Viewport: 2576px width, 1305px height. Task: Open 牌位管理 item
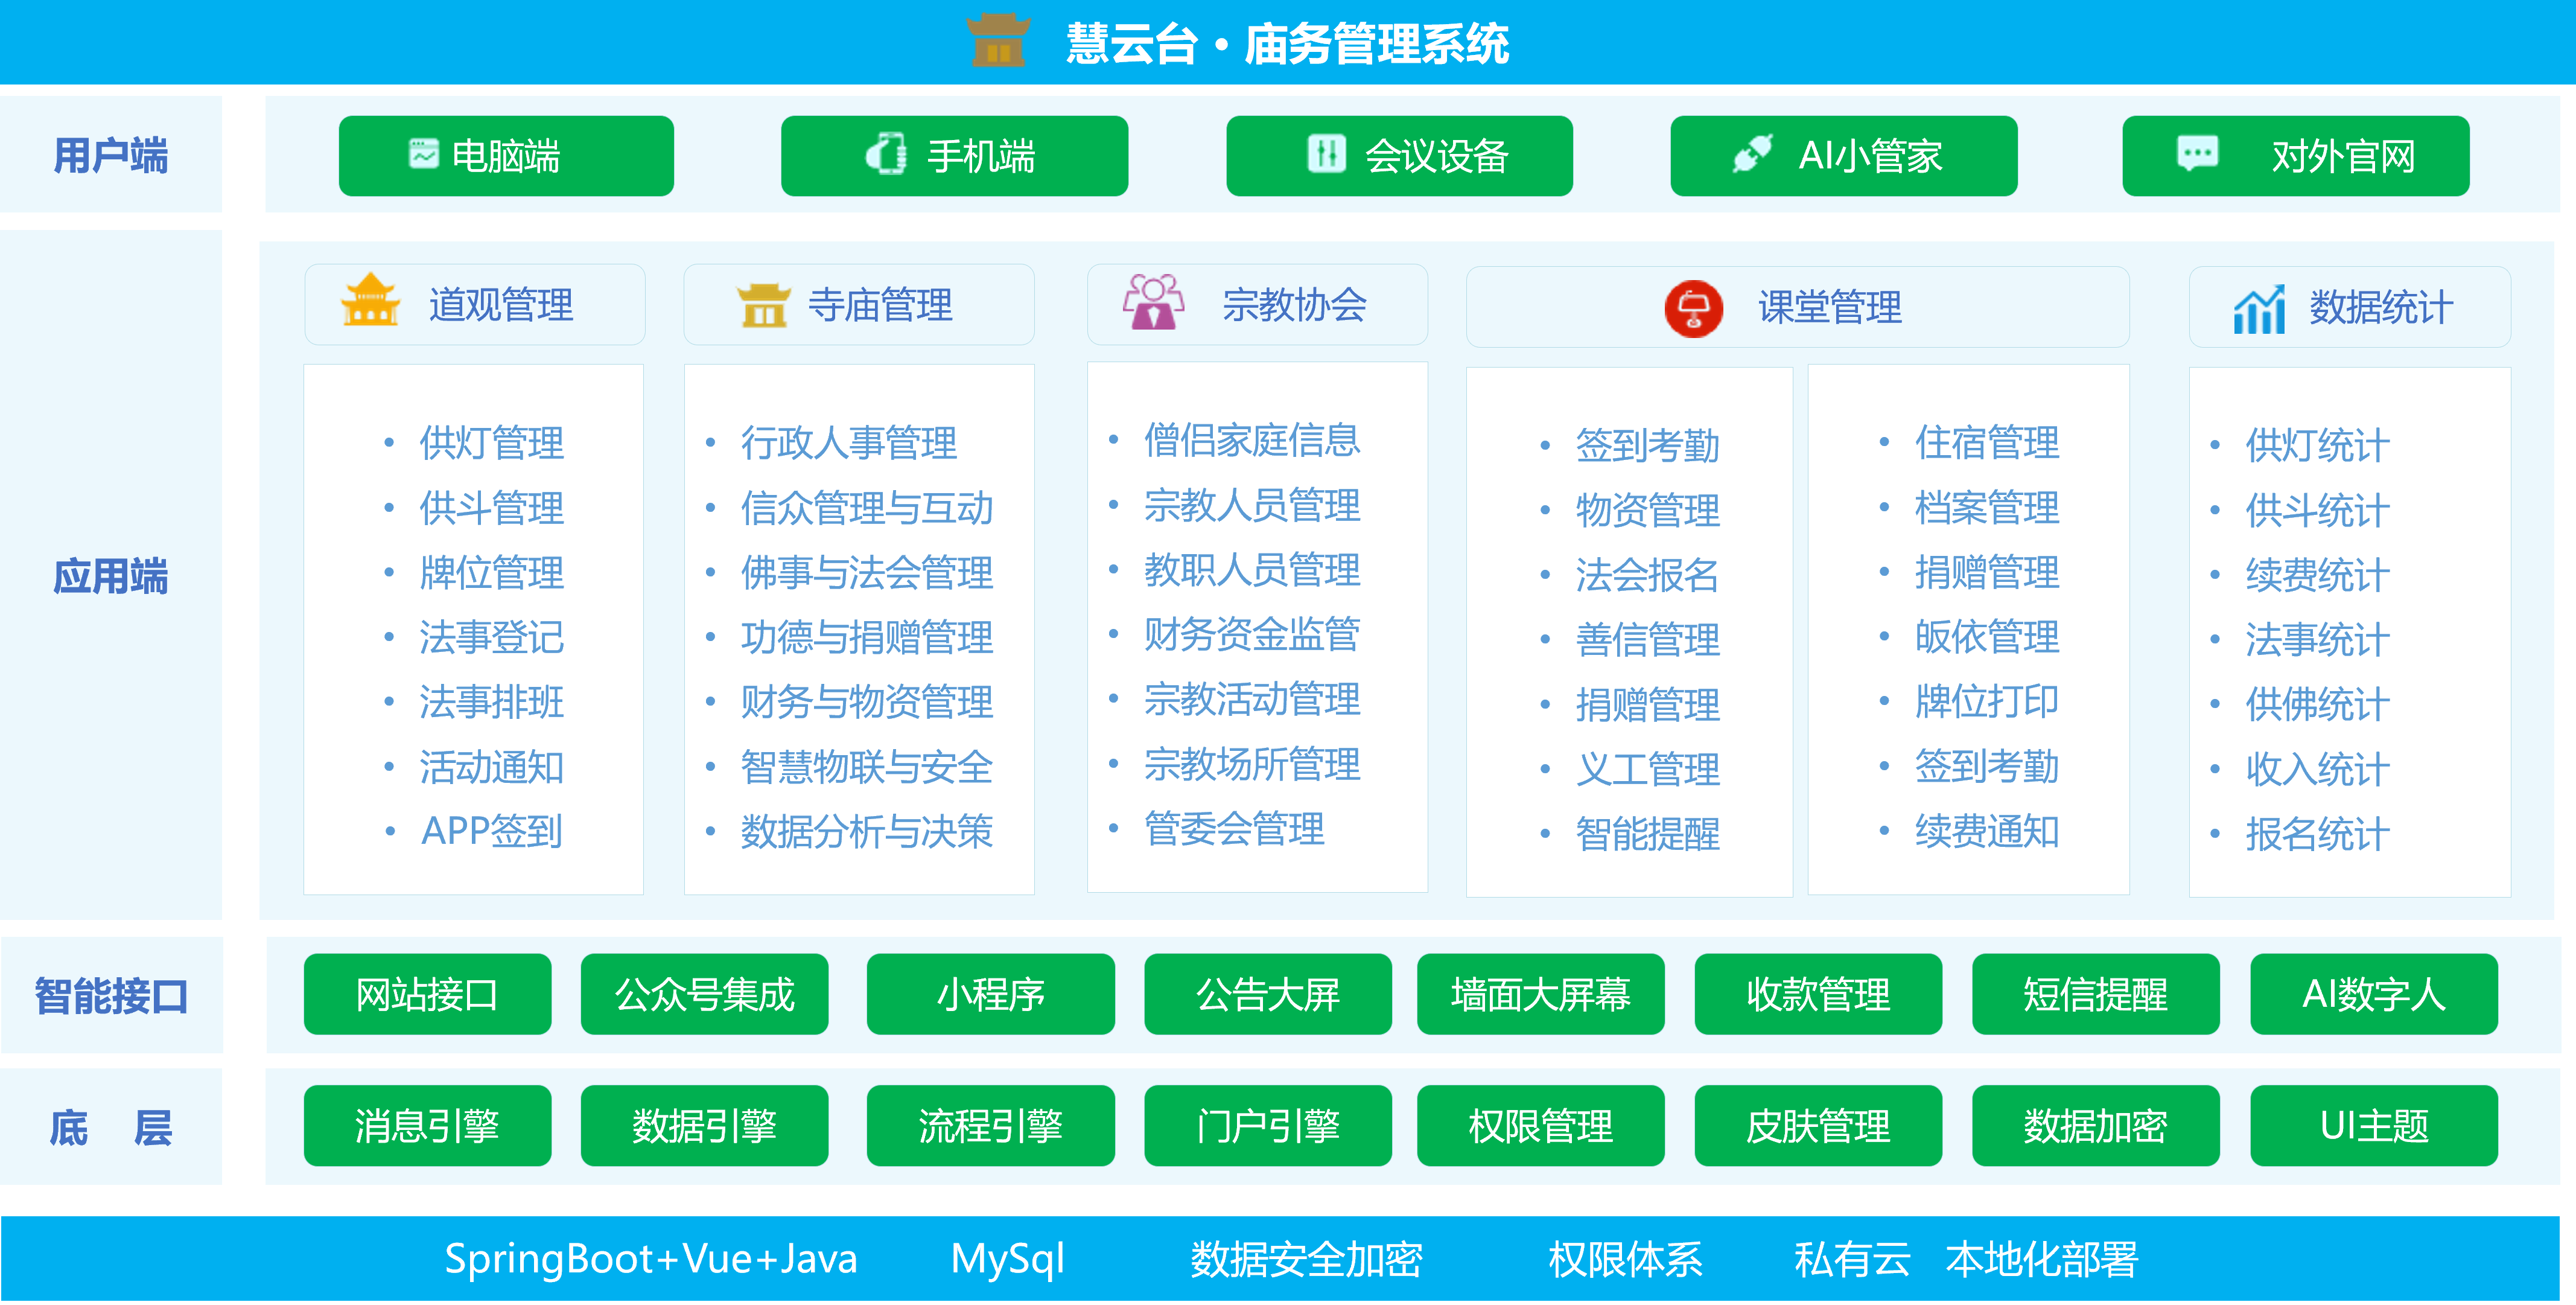tap(492, 573)
